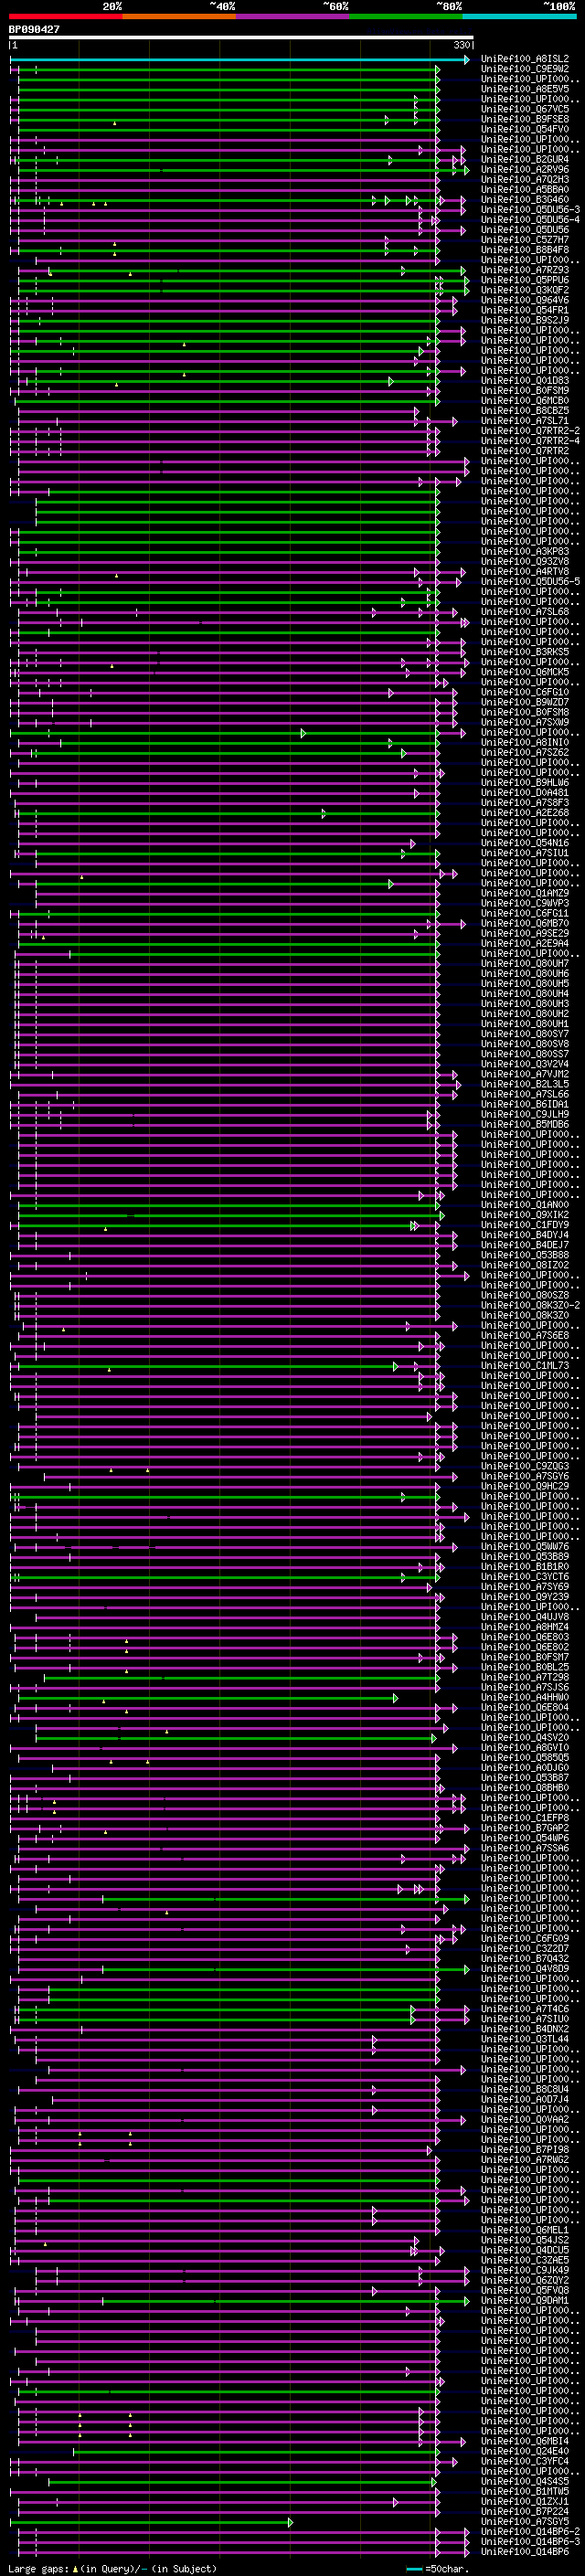This screenshot has width=585, height=2576.
Task: Select the UniRef100_Q7RTR2-2 entry
Action: point(530,431)
